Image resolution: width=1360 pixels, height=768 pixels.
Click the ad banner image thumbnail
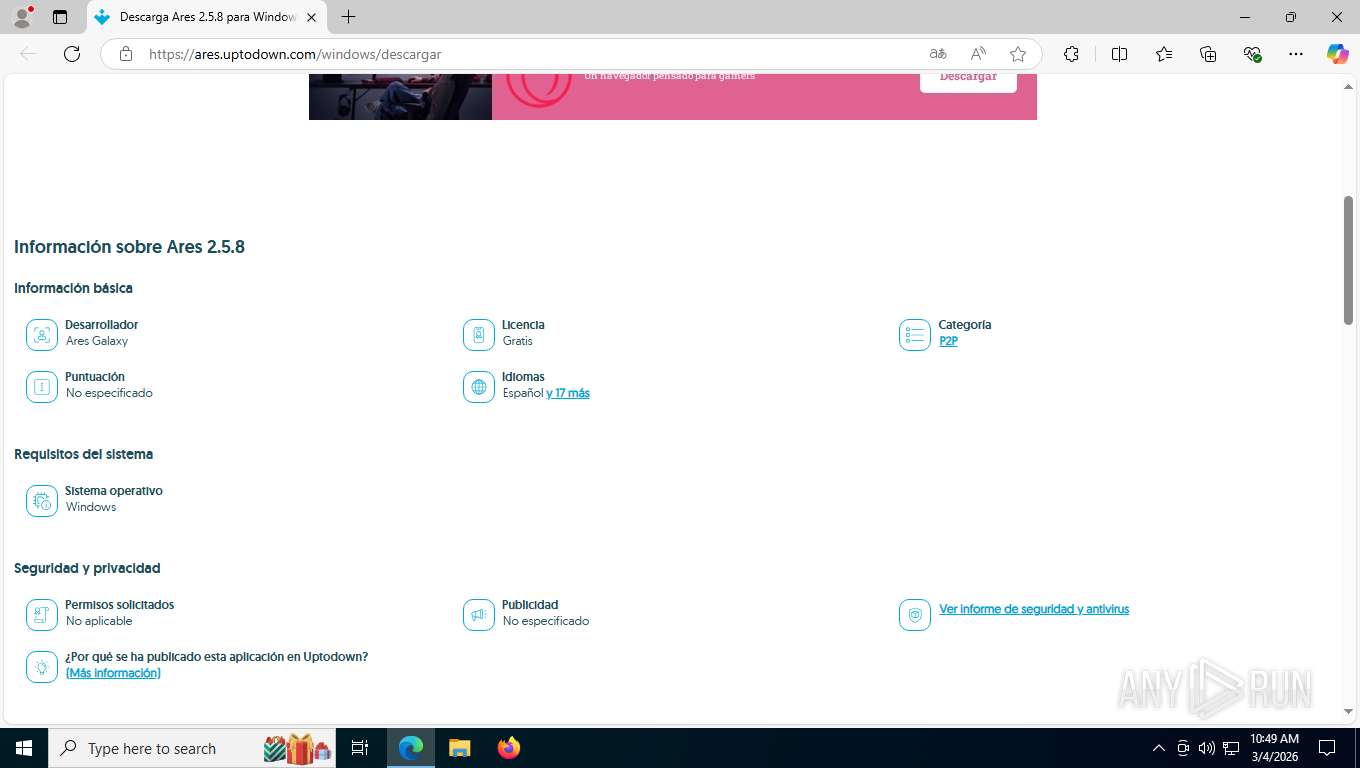tap(400, 96)
